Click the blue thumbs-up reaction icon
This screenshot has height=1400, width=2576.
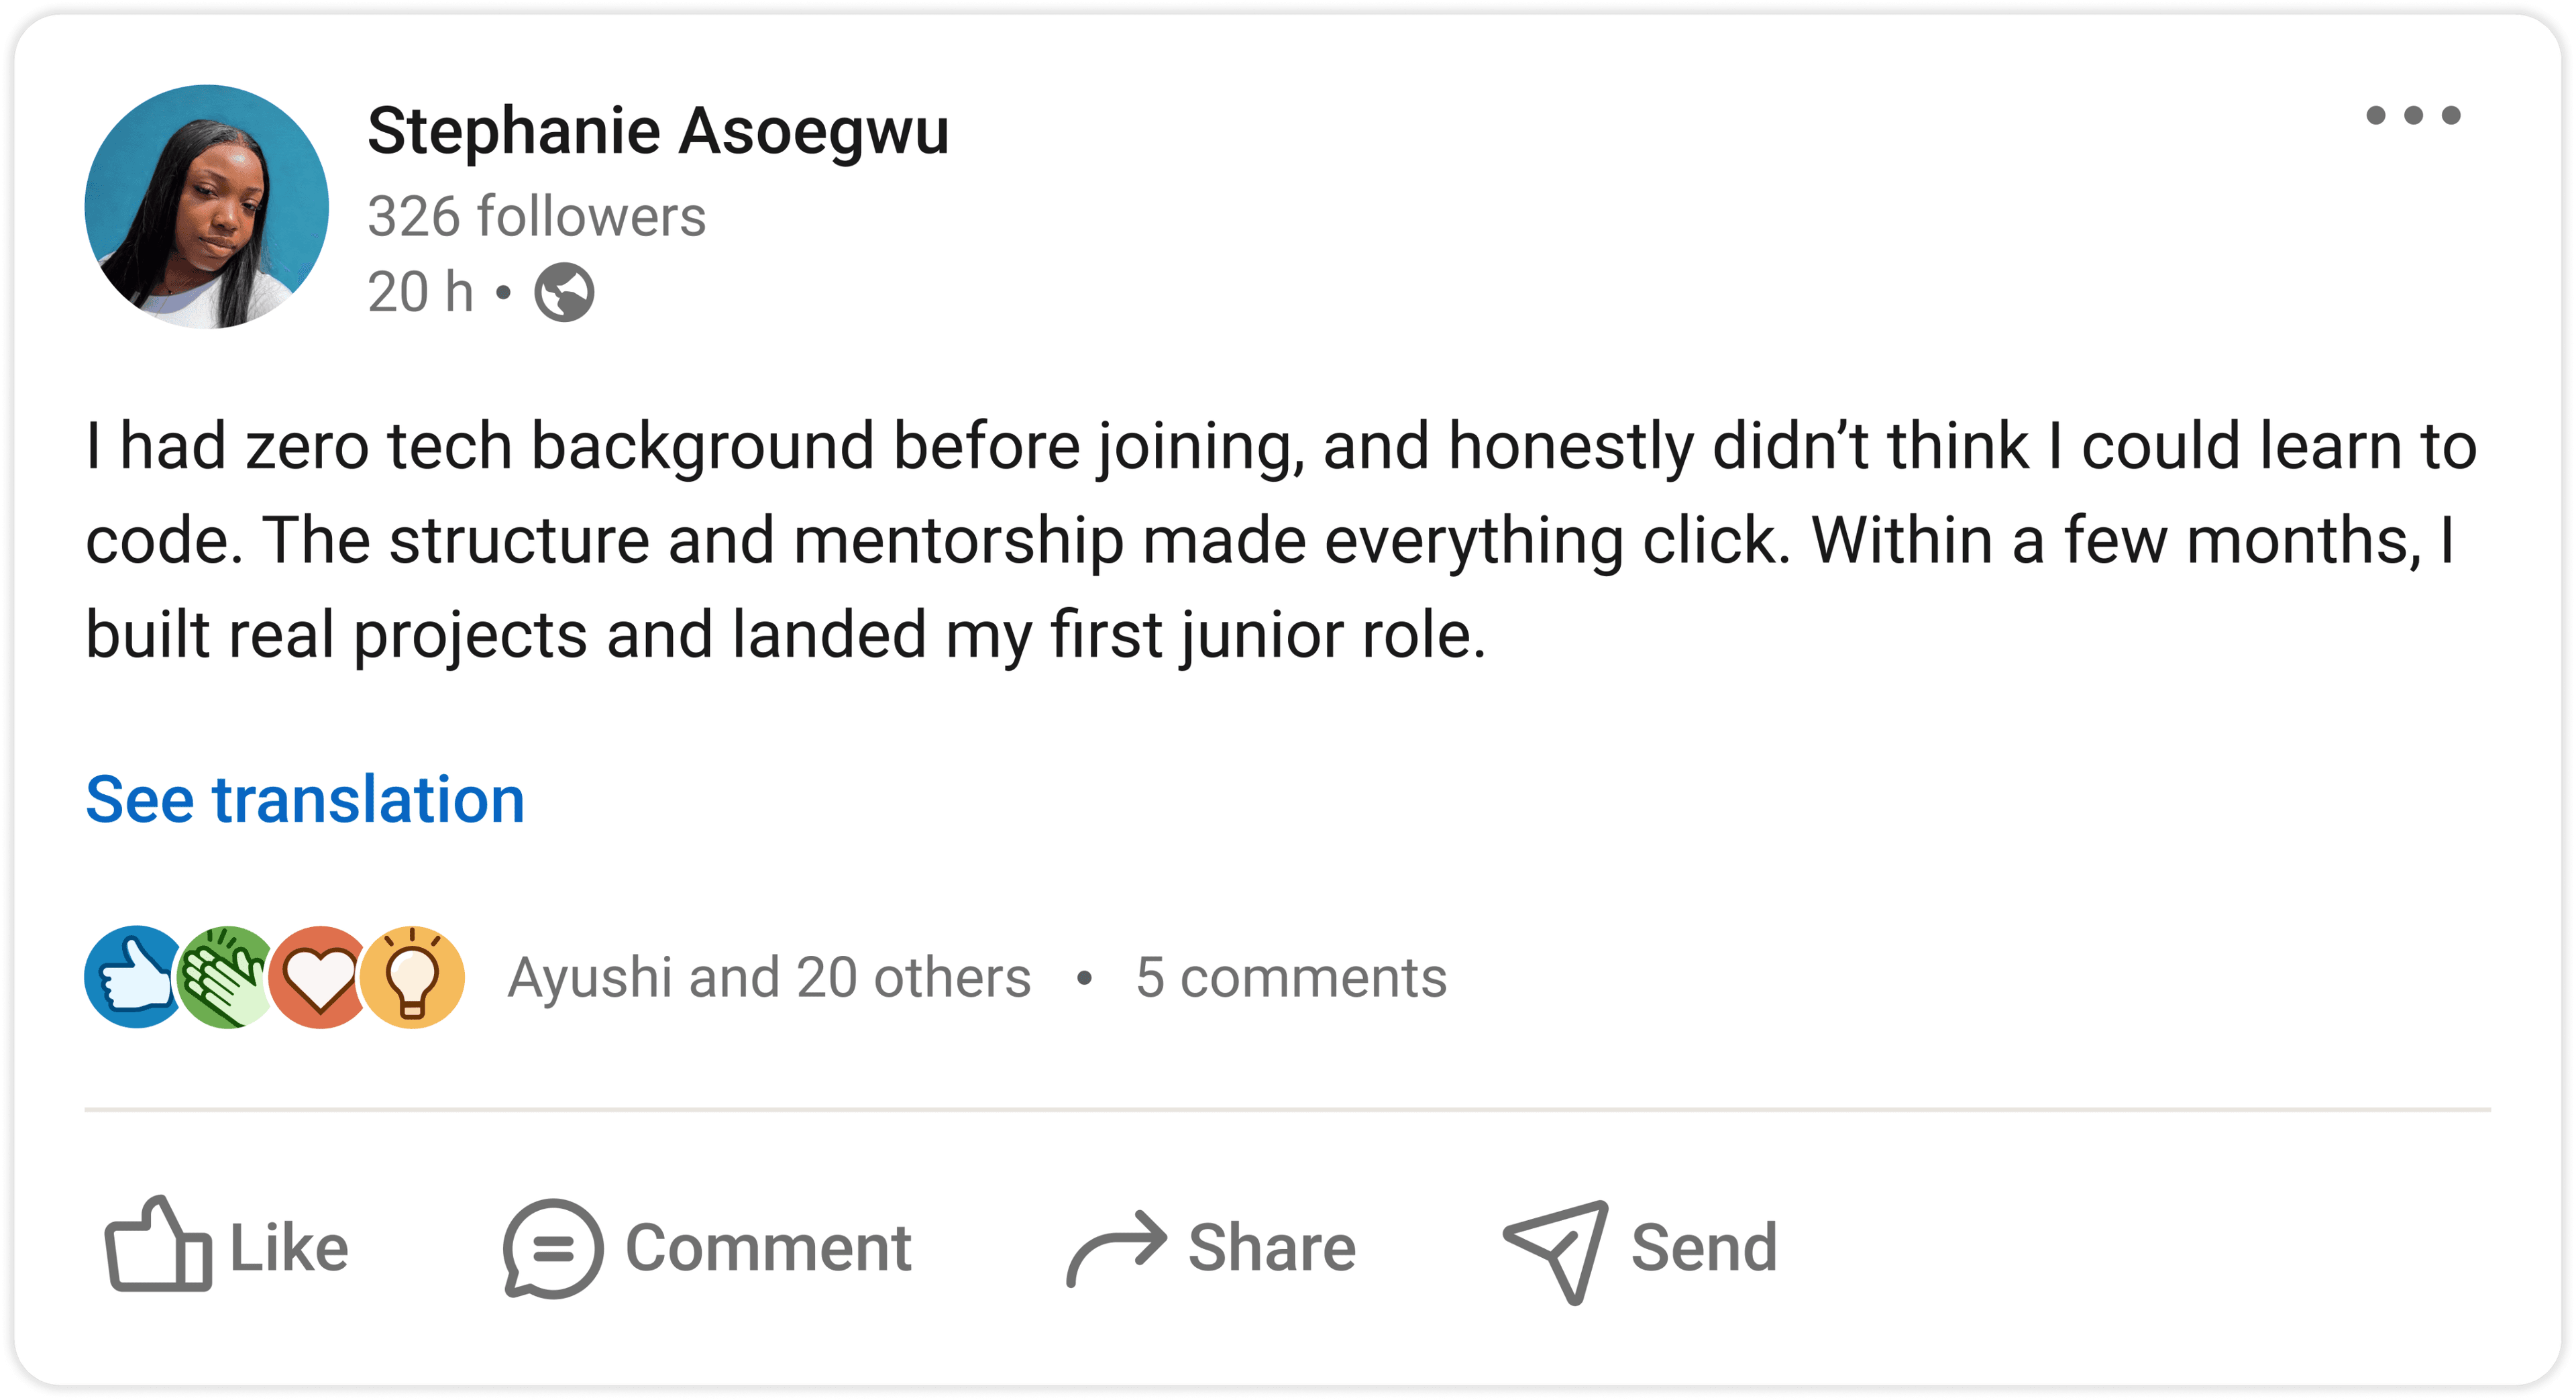(x=133, y=977)
